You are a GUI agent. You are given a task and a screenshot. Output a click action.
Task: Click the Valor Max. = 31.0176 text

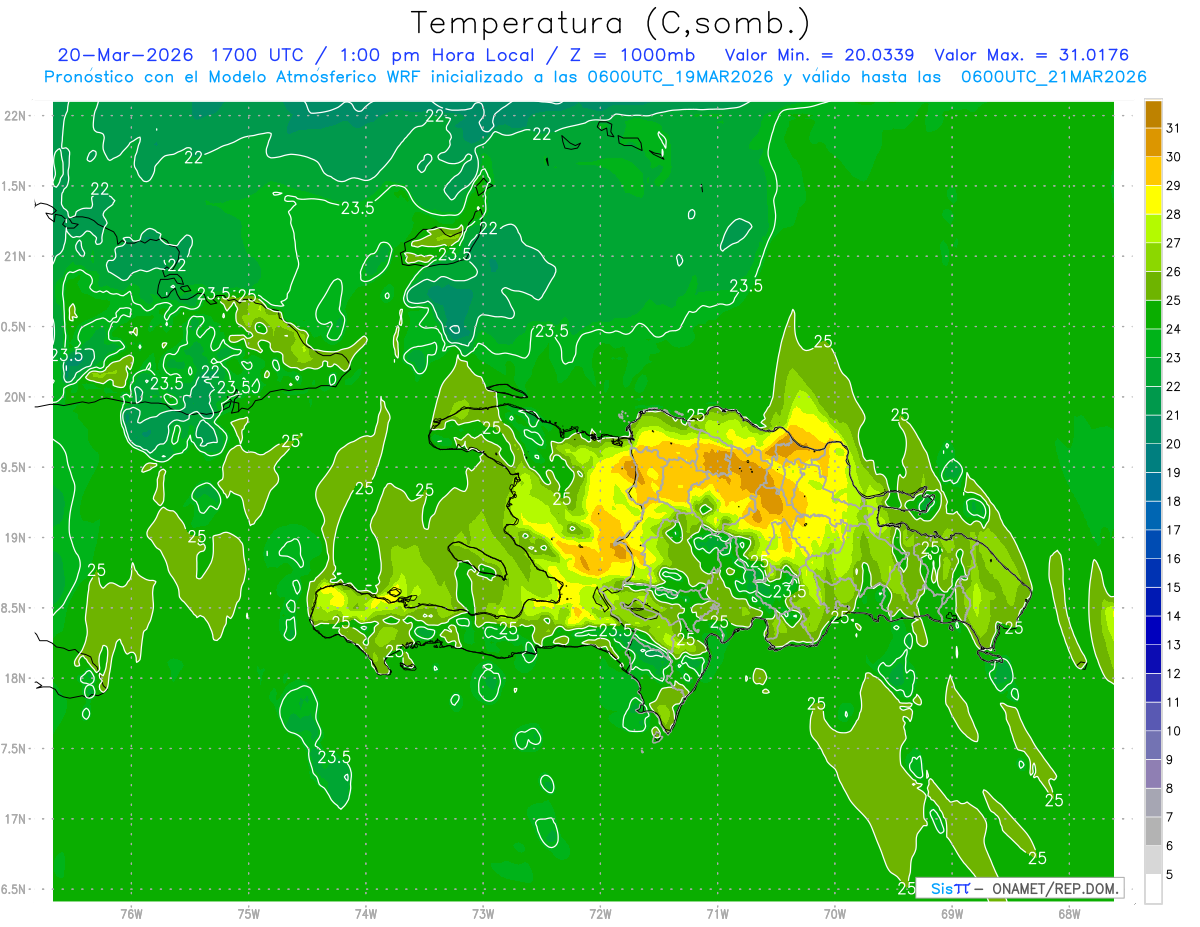(x=1031, y=55)
